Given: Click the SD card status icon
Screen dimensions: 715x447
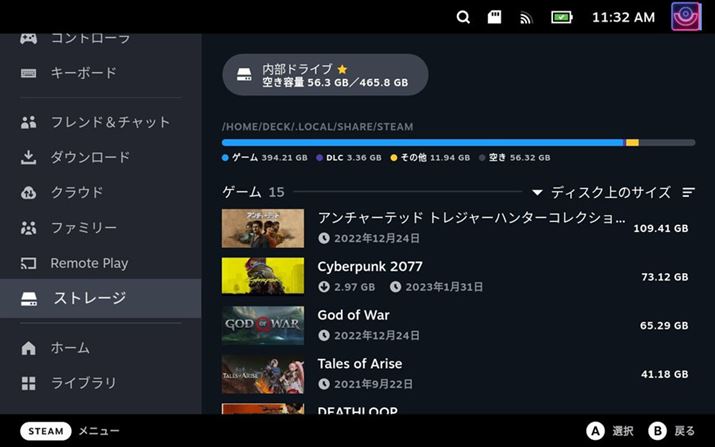Looking at the screenshot, I should point(494,17).
